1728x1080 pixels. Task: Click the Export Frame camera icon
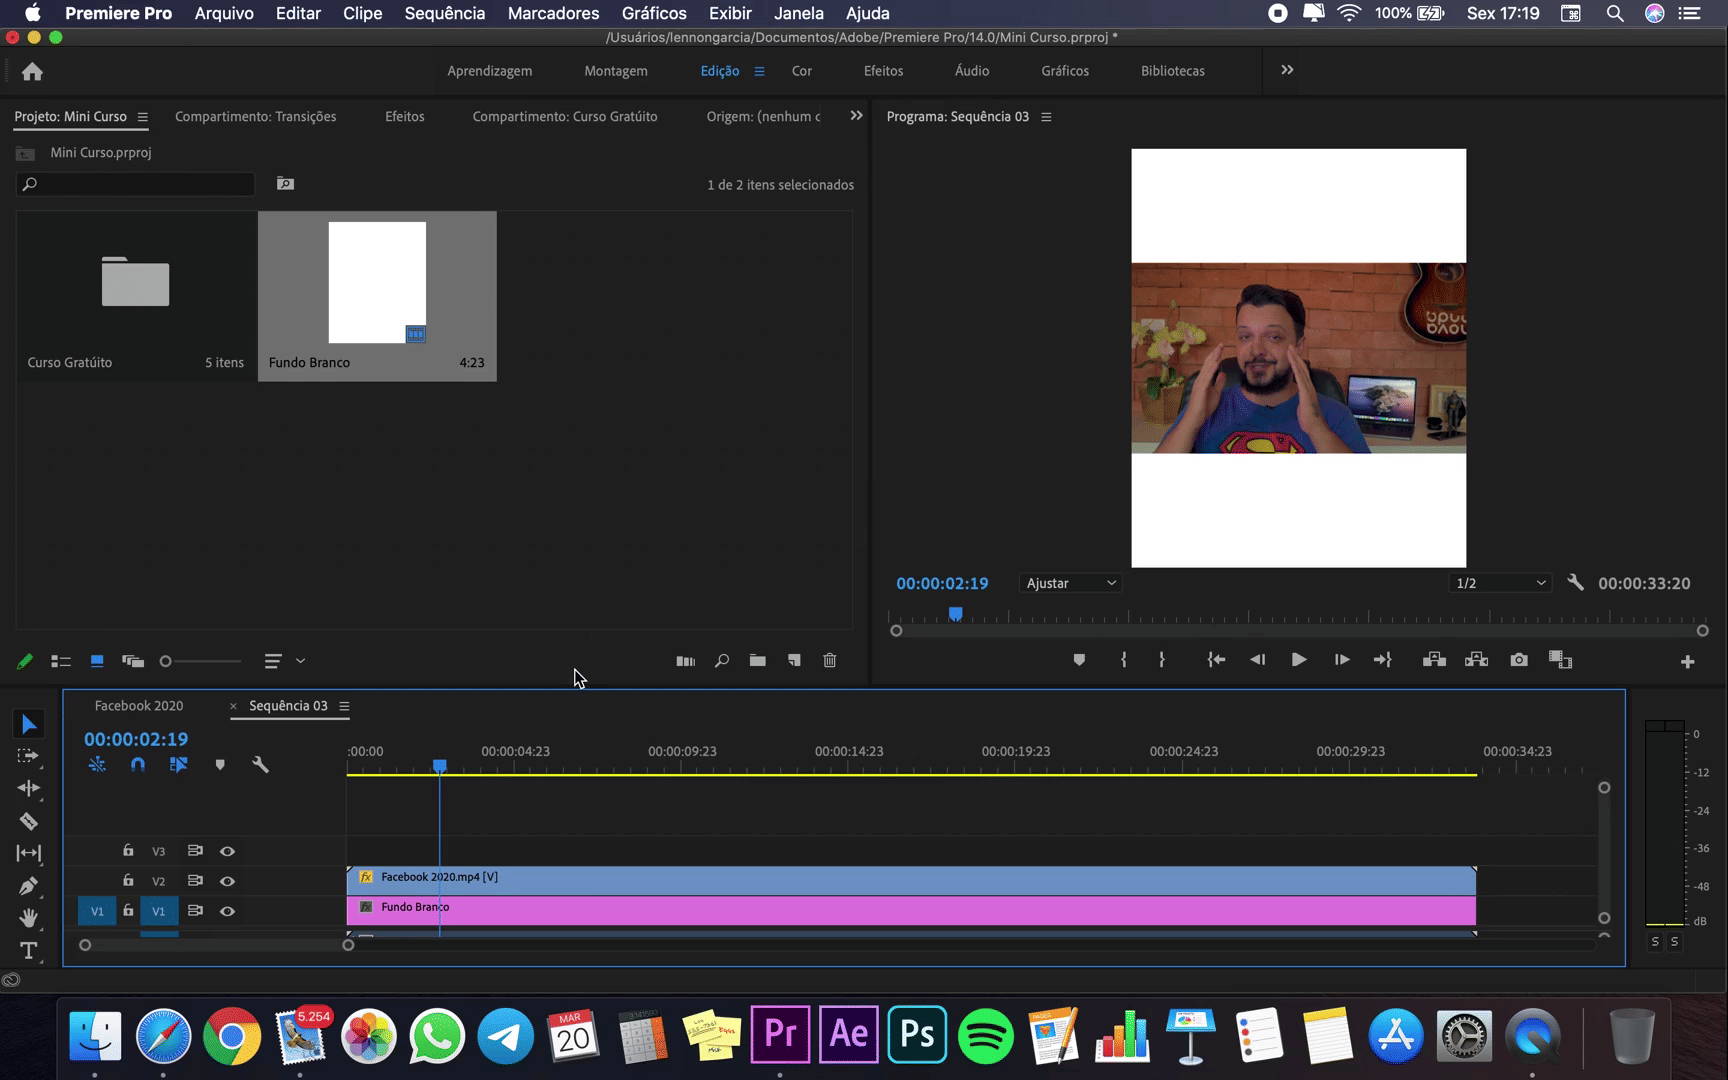[x=1519, y=660]
